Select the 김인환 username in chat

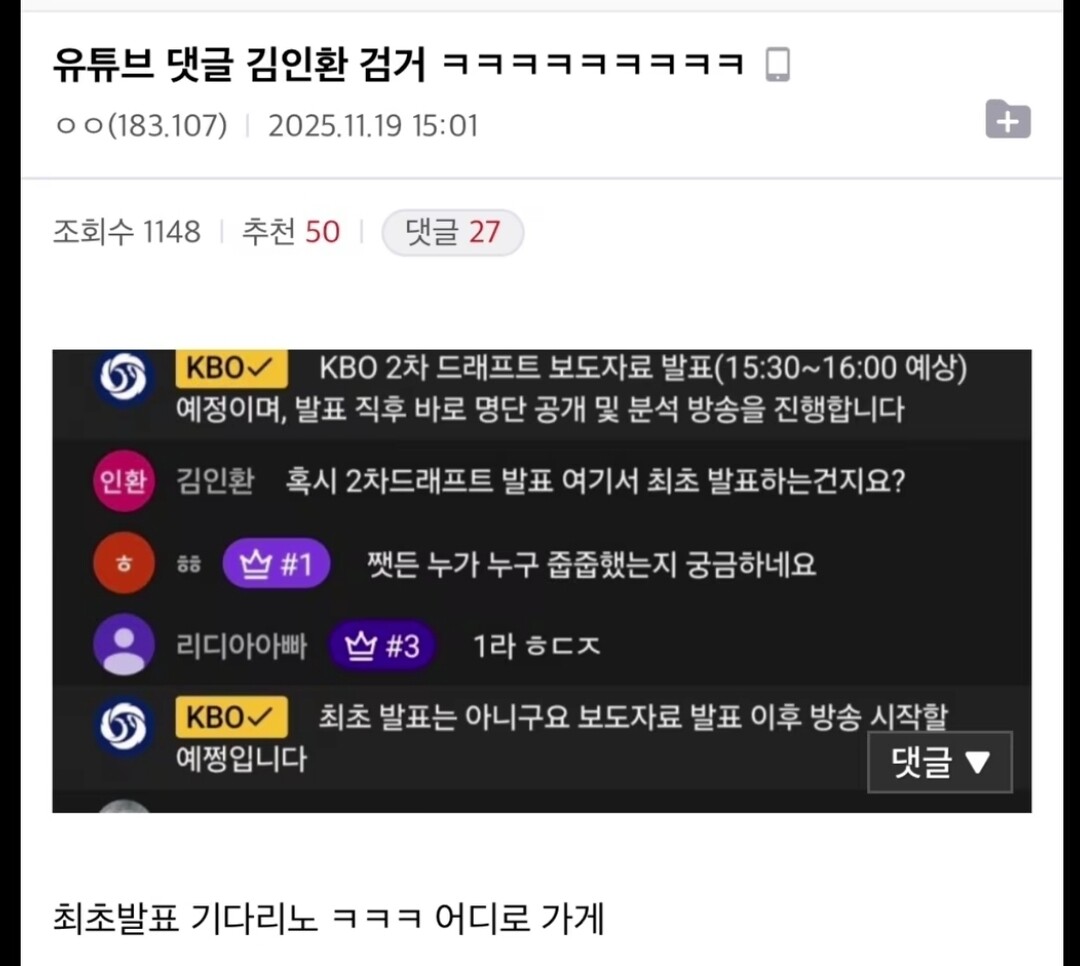pos(216,480)
